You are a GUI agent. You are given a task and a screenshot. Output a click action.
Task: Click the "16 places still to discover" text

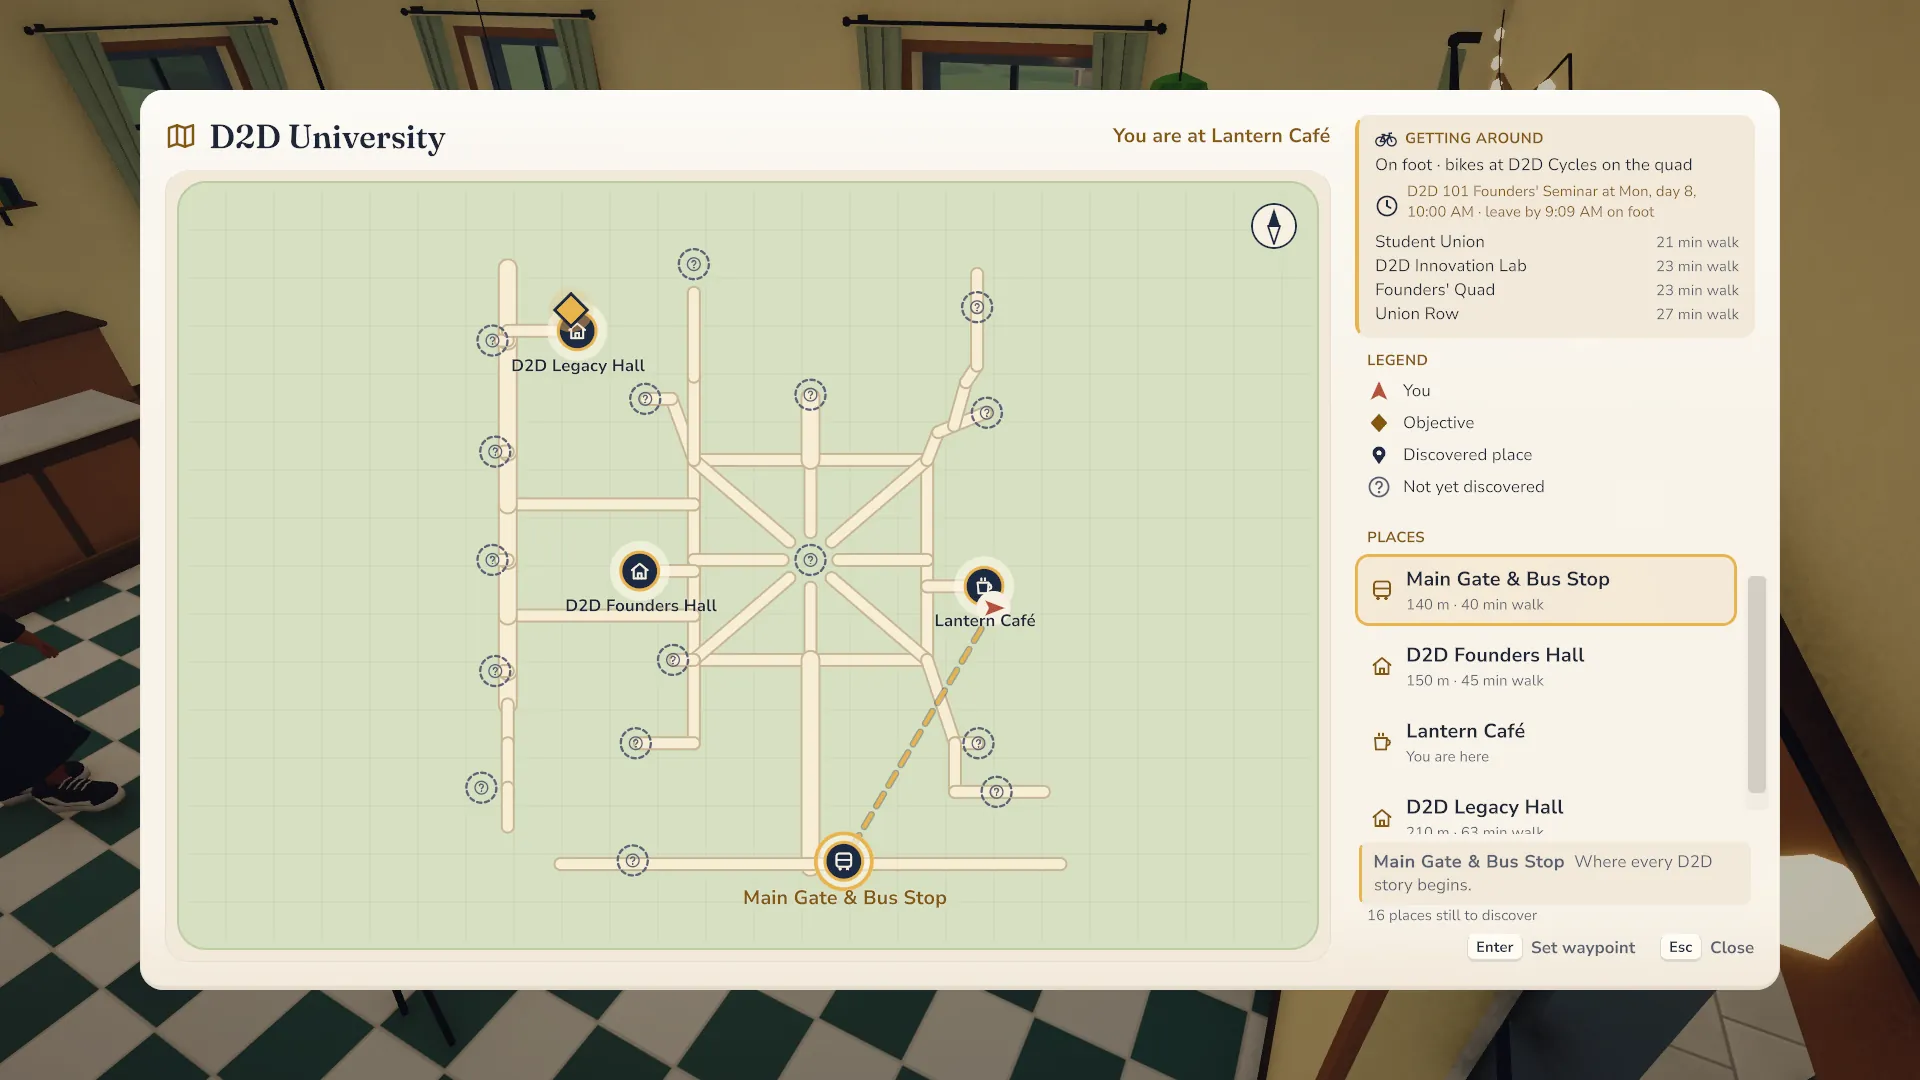coord(1452,915)
